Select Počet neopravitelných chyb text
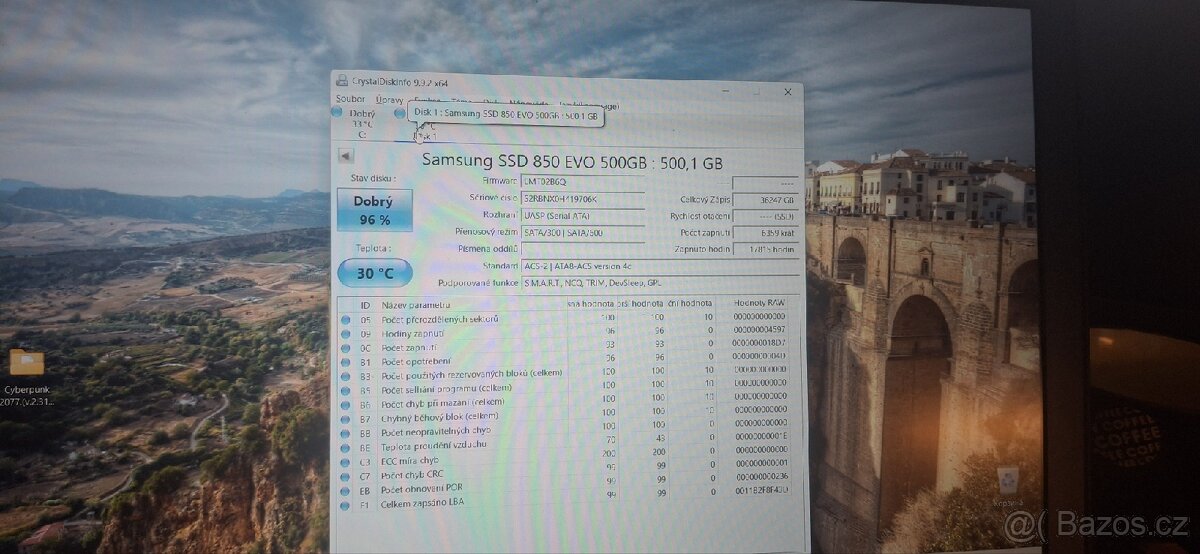The height and width of the screenshot is (554, 1200). 435,431
